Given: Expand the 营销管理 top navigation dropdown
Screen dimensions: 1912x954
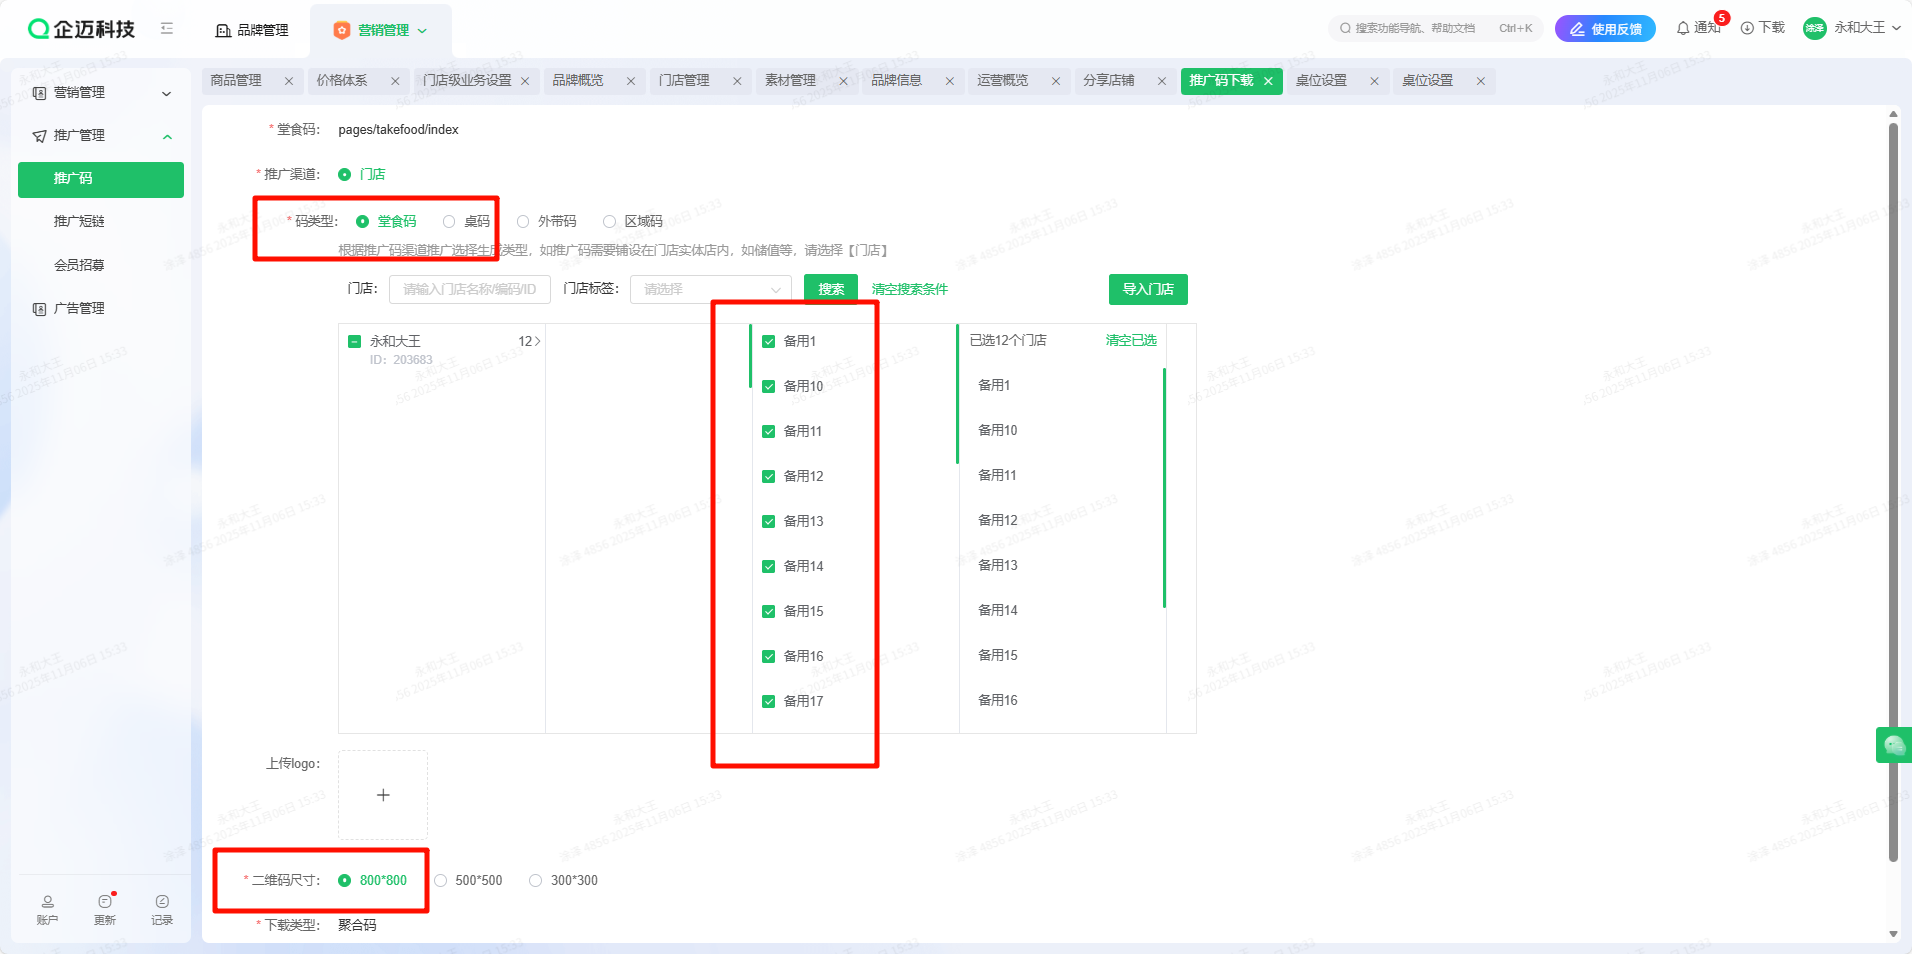Looking at the screenshot, I should click(422, 31).
